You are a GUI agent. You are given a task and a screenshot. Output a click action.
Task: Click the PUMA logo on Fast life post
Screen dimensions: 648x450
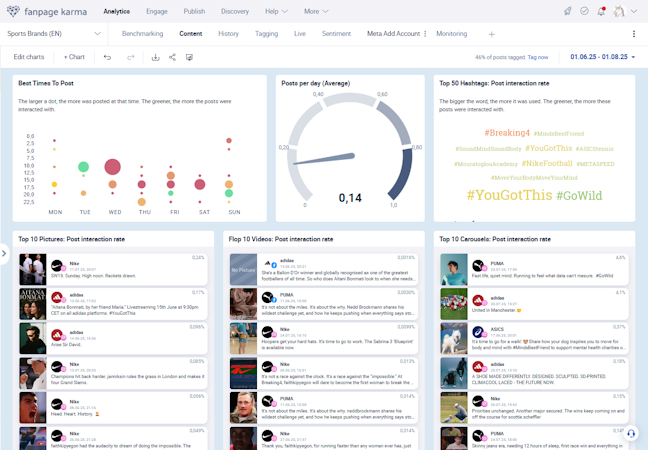(479, 266)
